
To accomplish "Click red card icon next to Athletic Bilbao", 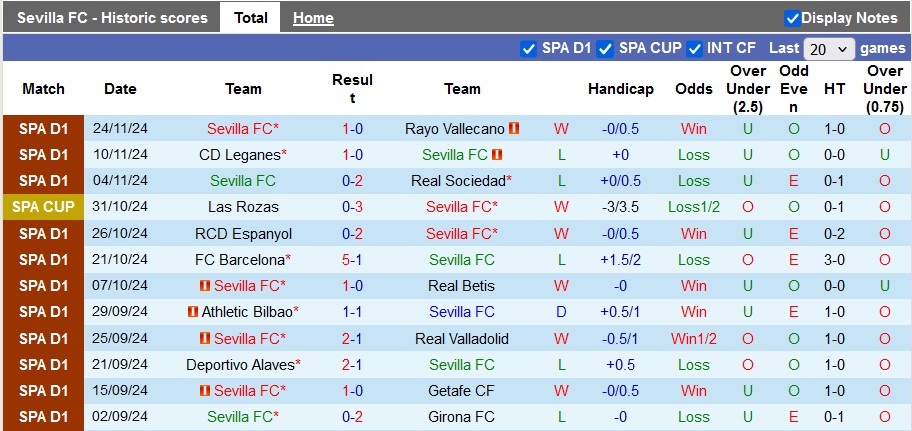I will click(x=193, y=312).
